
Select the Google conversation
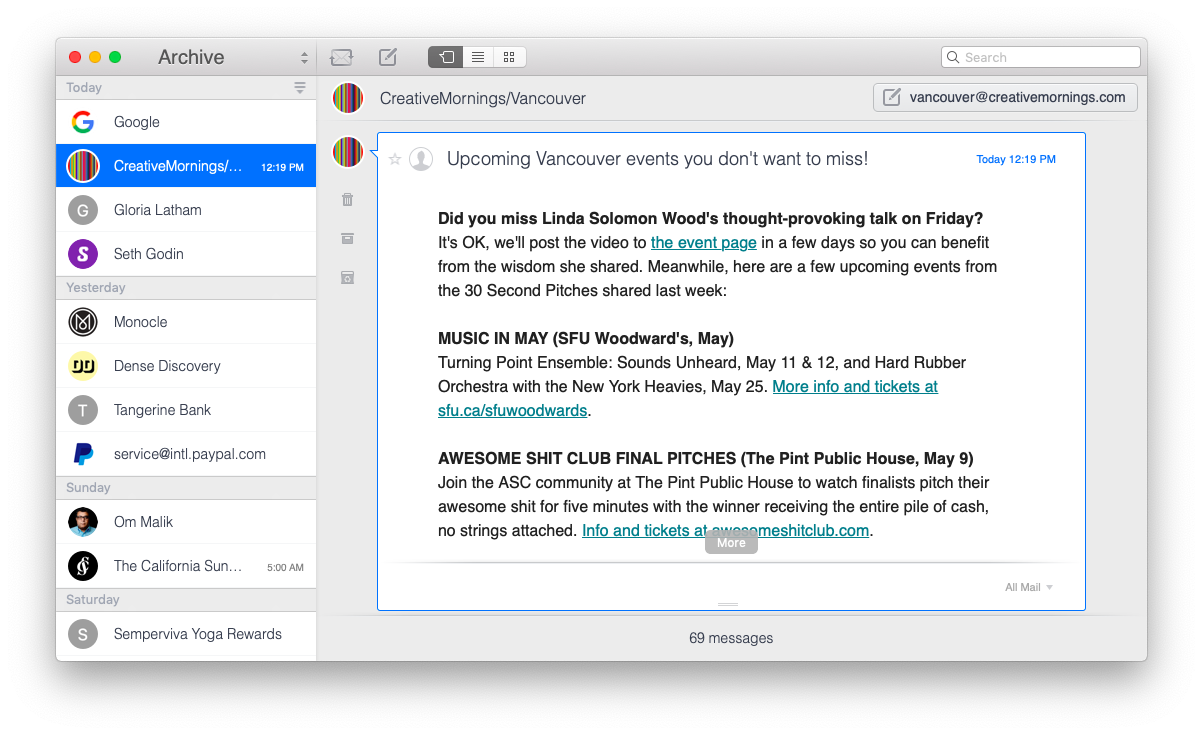point(186,122)
